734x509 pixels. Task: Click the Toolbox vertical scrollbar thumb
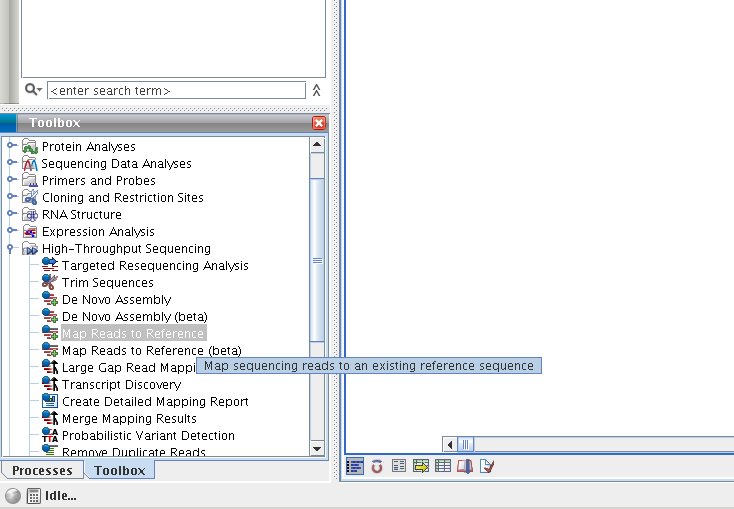[x=317, y=260]
